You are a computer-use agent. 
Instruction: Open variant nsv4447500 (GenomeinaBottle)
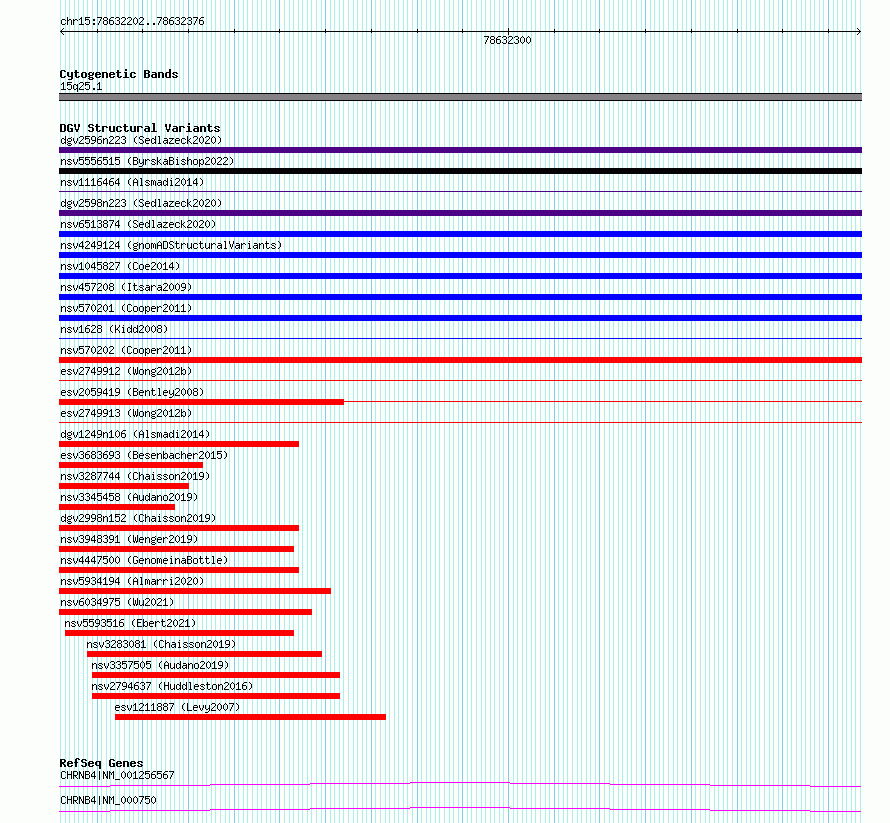(x=144, y=560)
